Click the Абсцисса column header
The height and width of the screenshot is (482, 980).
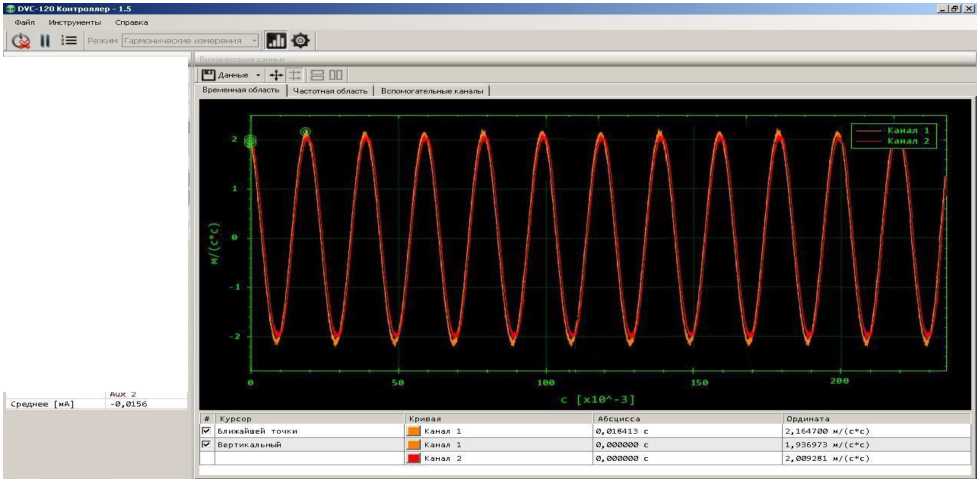coord(686,418)
